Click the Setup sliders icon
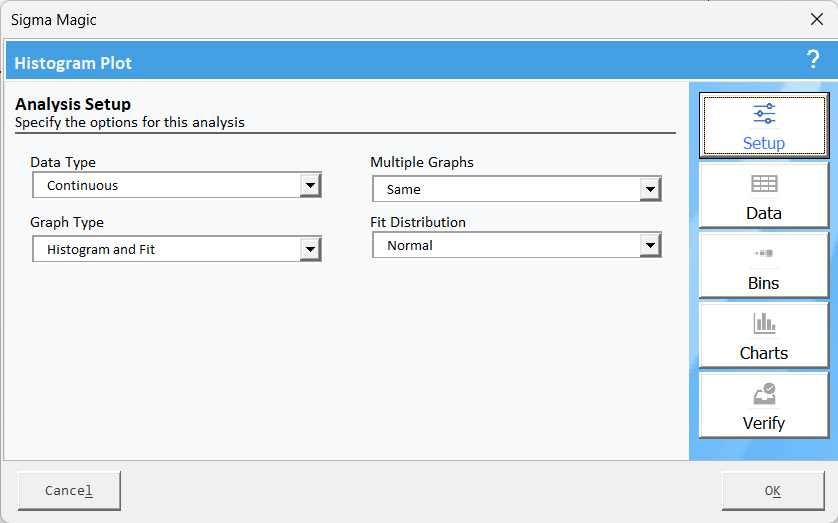838x523 pixels. click(x=764, y=114)
